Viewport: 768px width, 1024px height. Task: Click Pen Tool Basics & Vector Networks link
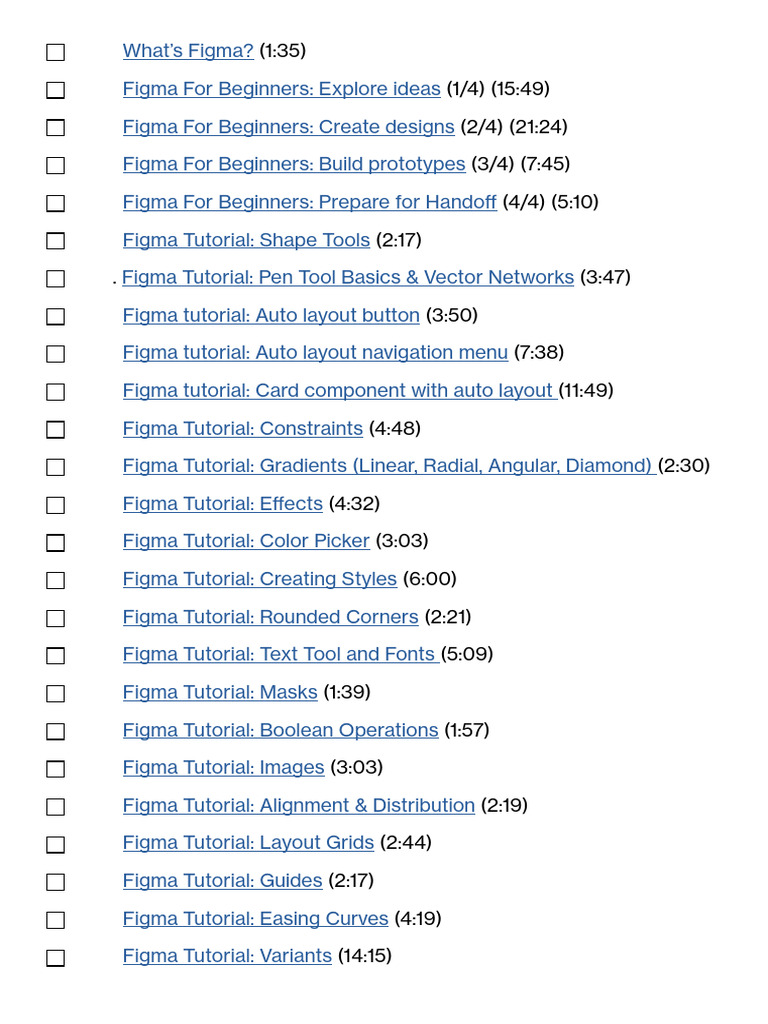coord(348,277)
